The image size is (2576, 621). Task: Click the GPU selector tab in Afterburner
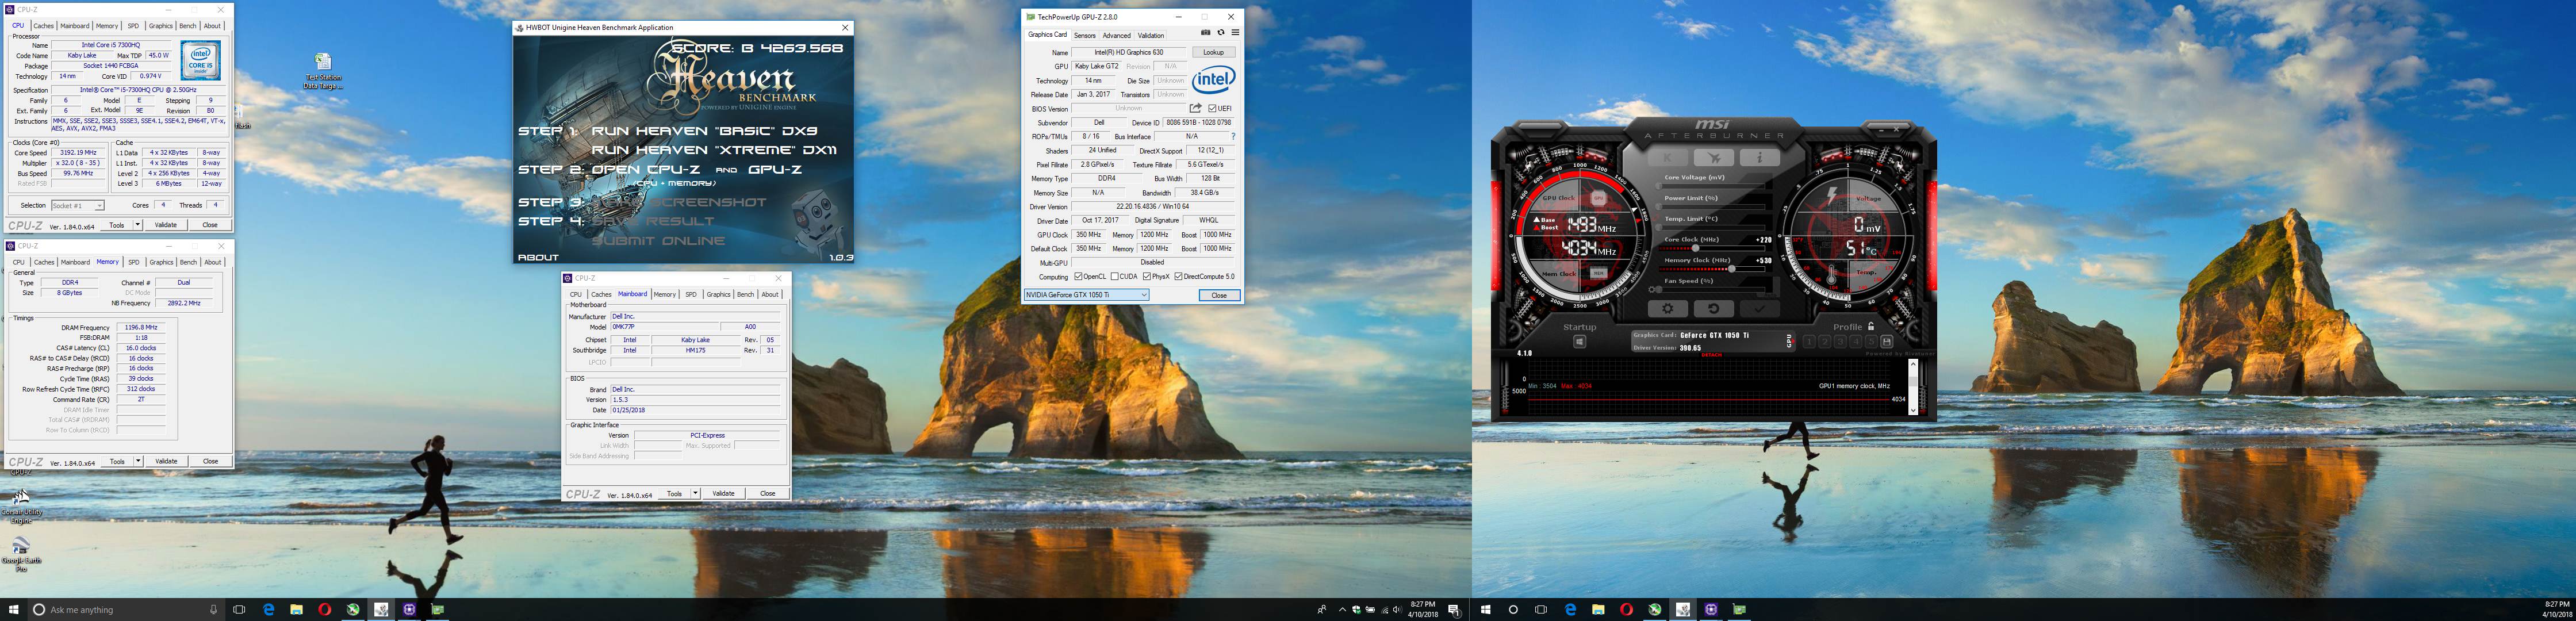point(1790,342)
